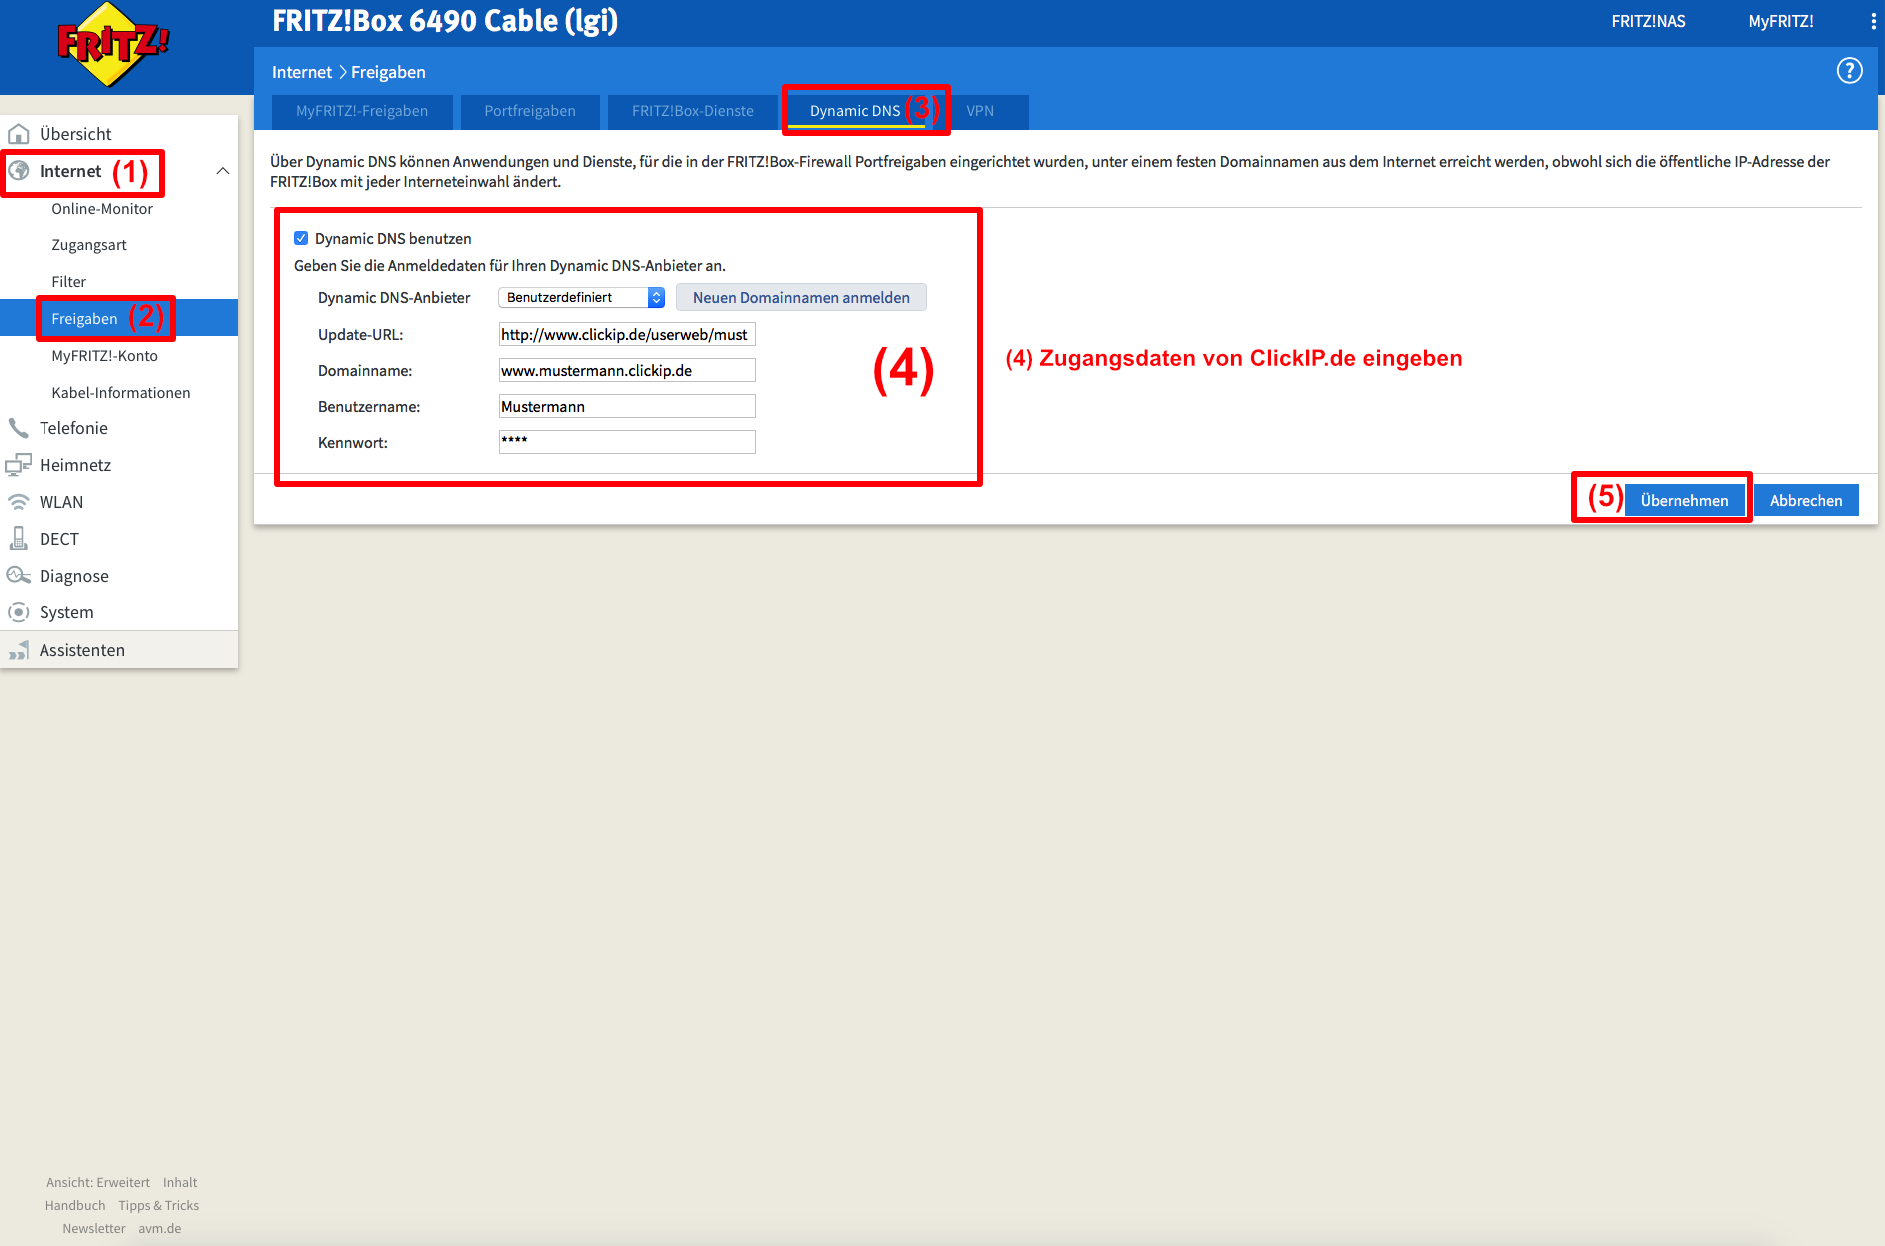
Task: Click the Abbrechen button
Action: [x=1805, y=500]
